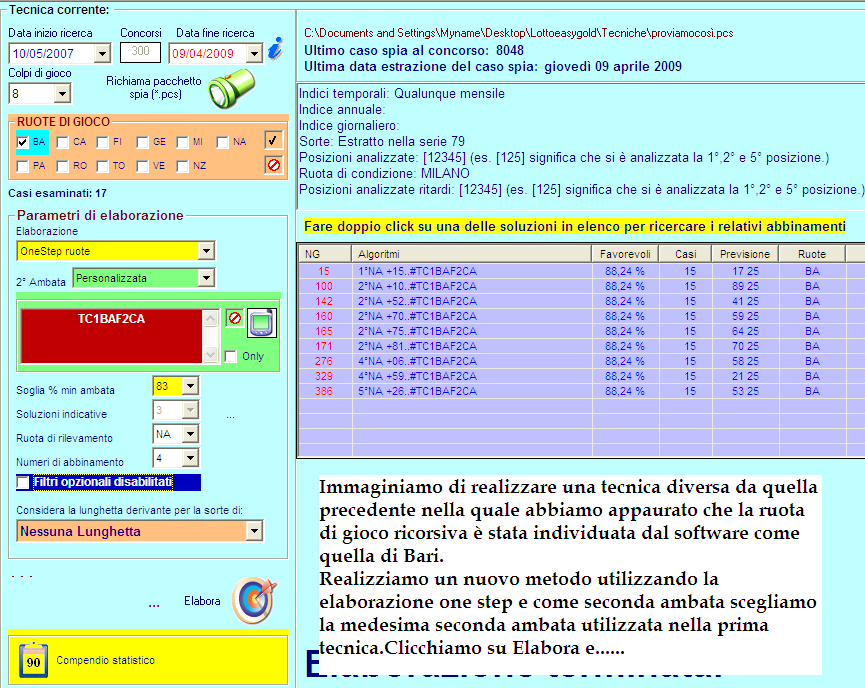The image size is (865, 688).
Task: Click the NG cell with value 165
Action: (324, 331)
